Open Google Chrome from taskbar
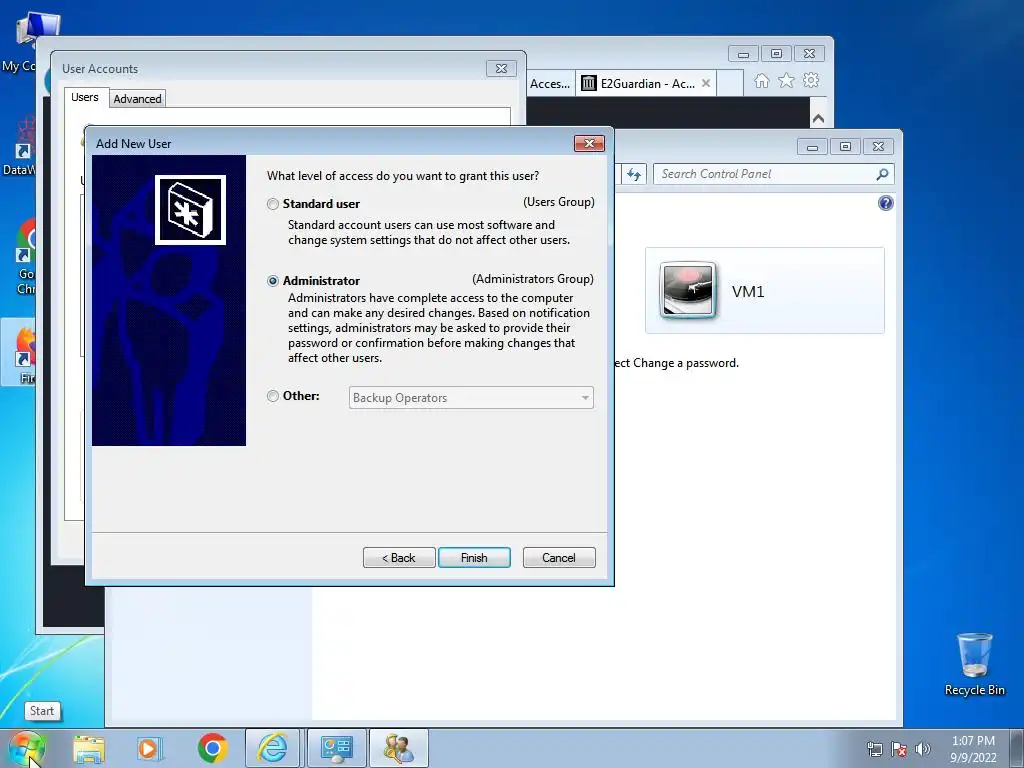Screen dimensions: 1024x768 (213, 748)
